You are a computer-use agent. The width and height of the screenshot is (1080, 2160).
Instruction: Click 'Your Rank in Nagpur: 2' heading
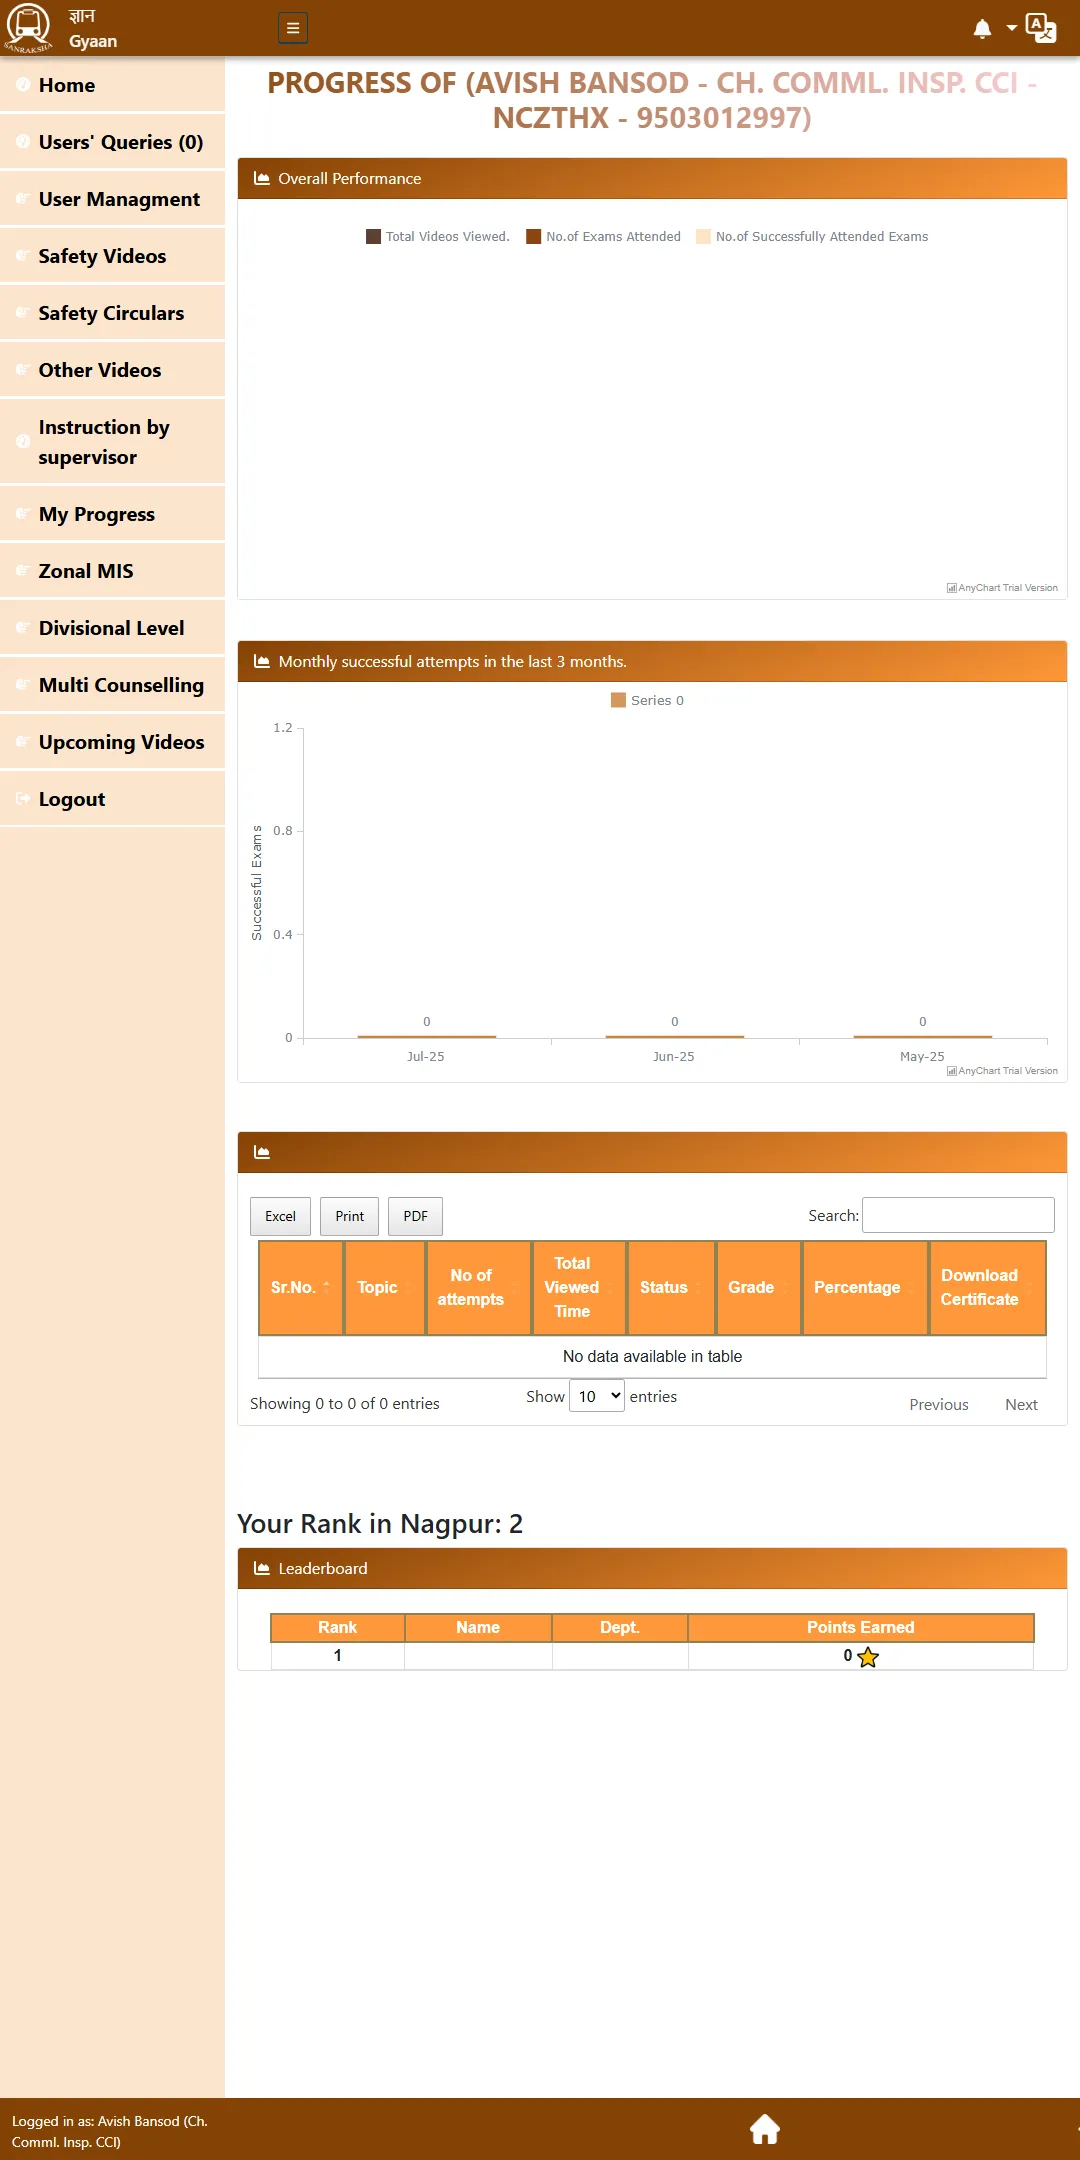380,1524
